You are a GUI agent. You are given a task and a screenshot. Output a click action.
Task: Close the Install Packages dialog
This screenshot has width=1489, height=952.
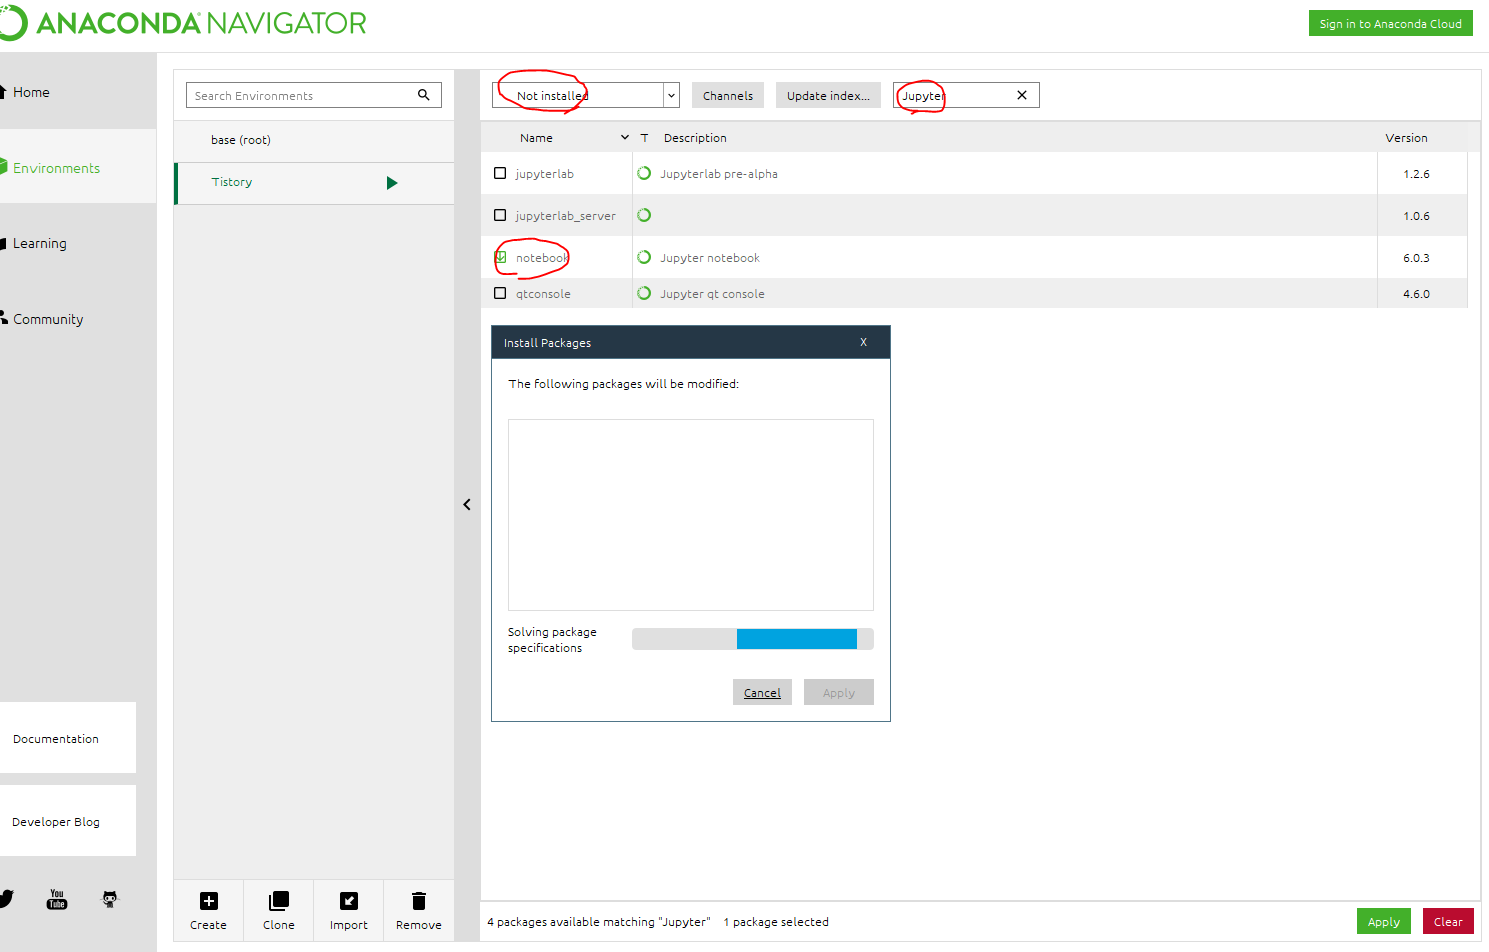point(864,342)
